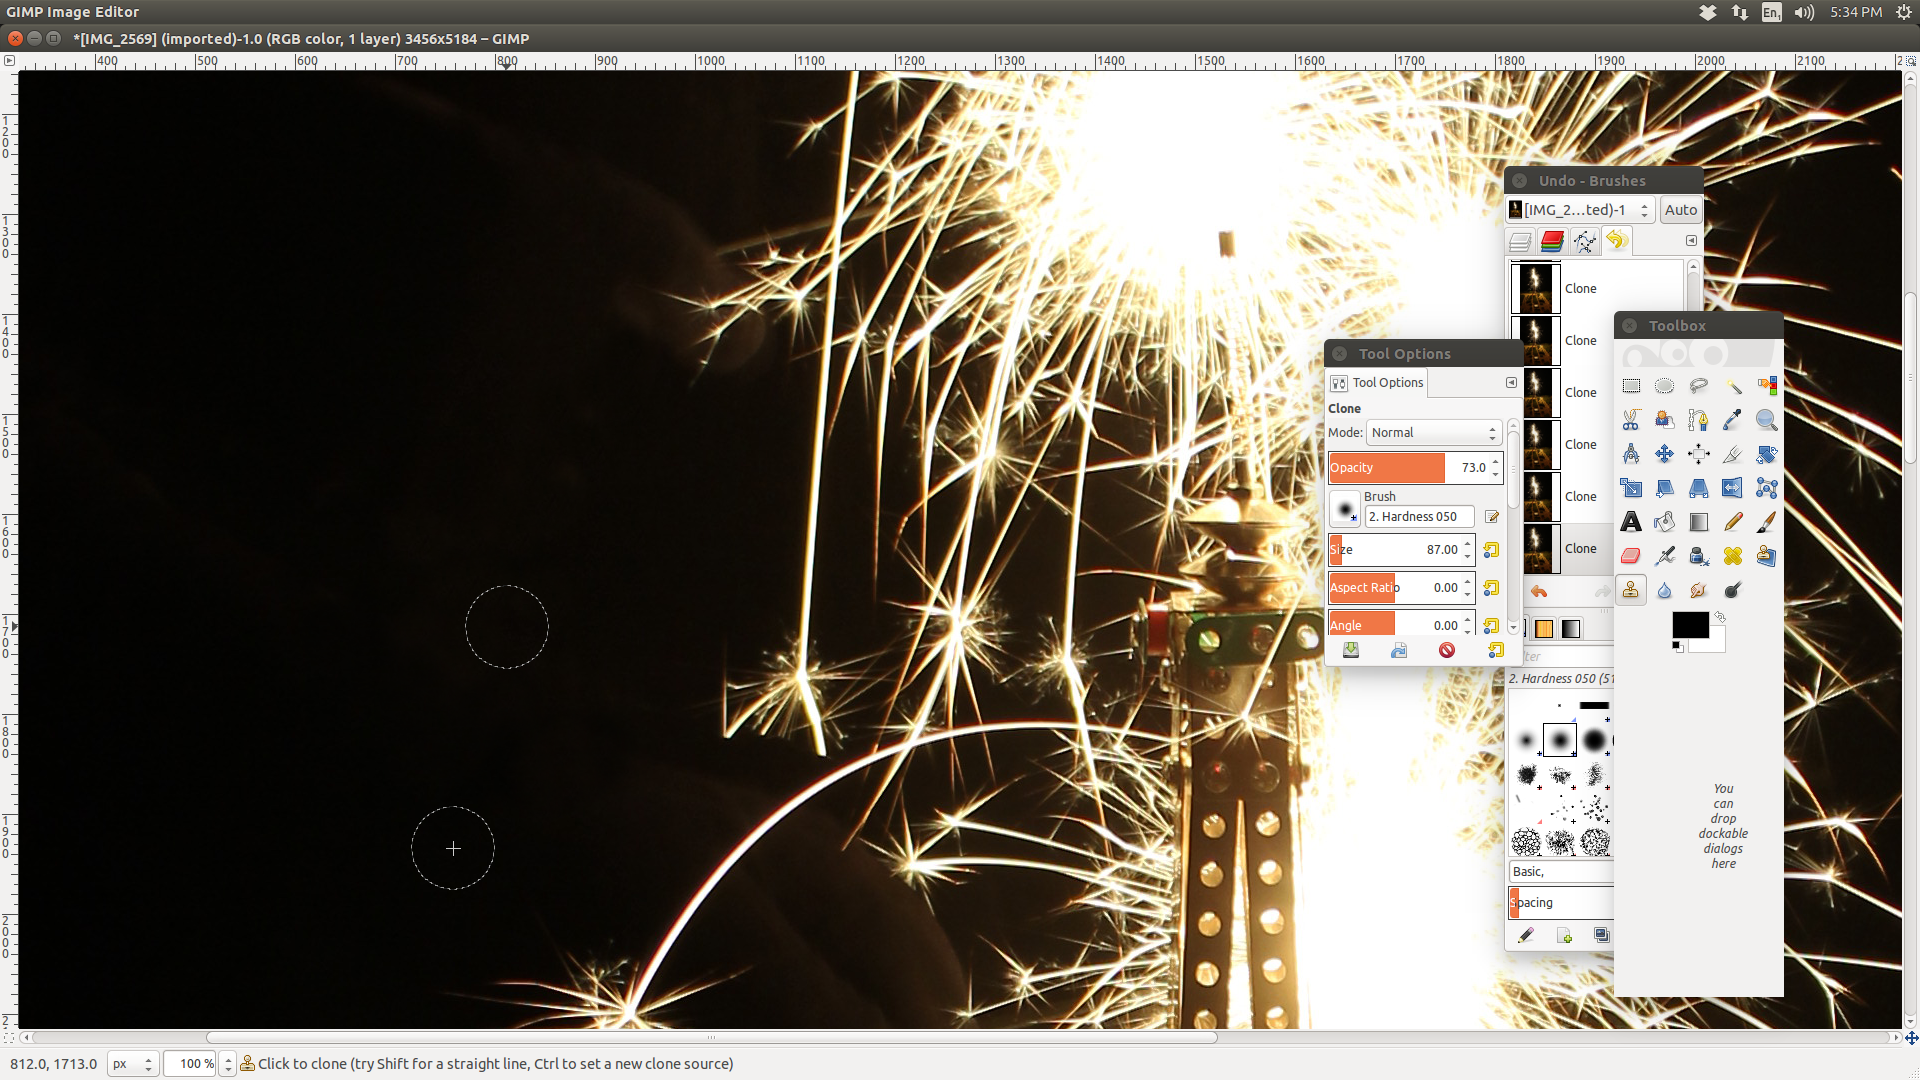Screen dimensions: 1920x1080
Task: Select the Free Select lasso tool
Action: [1698, 386]
